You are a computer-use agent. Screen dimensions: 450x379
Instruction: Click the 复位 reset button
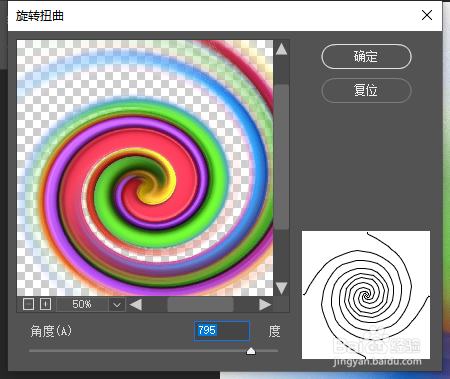366,90
